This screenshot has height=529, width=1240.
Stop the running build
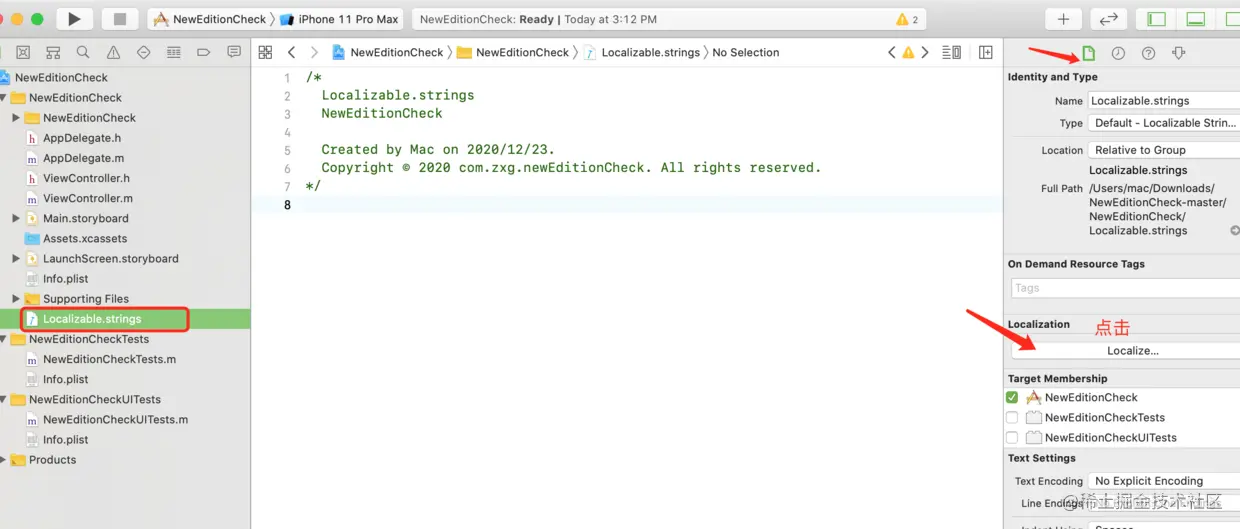click(120, 19)
